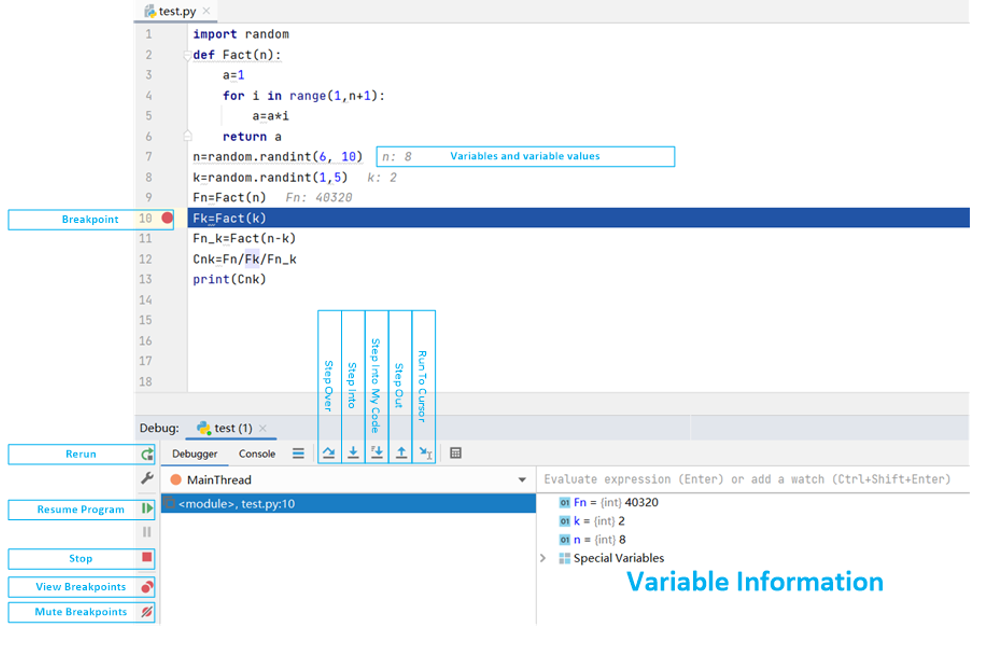This screenshot has height=647, width=983.
Task: Open the MainThread frames dropdown
Action: click(x=522, y=479)
